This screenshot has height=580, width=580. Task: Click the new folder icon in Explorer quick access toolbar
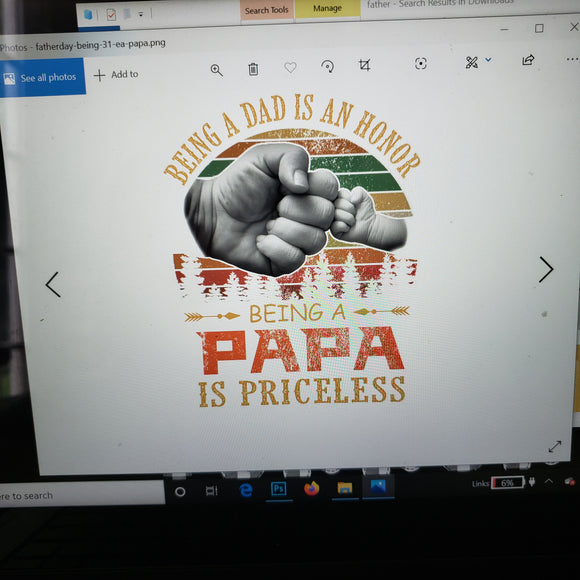(127, 14)
